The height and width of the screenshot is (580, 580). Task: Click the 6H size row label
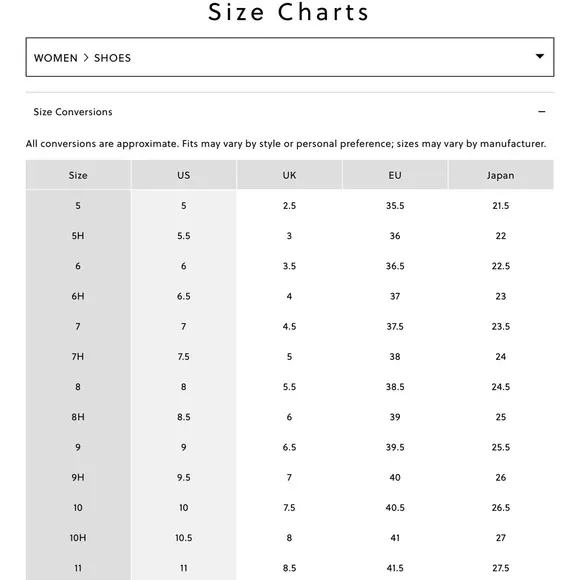(78, 296)
